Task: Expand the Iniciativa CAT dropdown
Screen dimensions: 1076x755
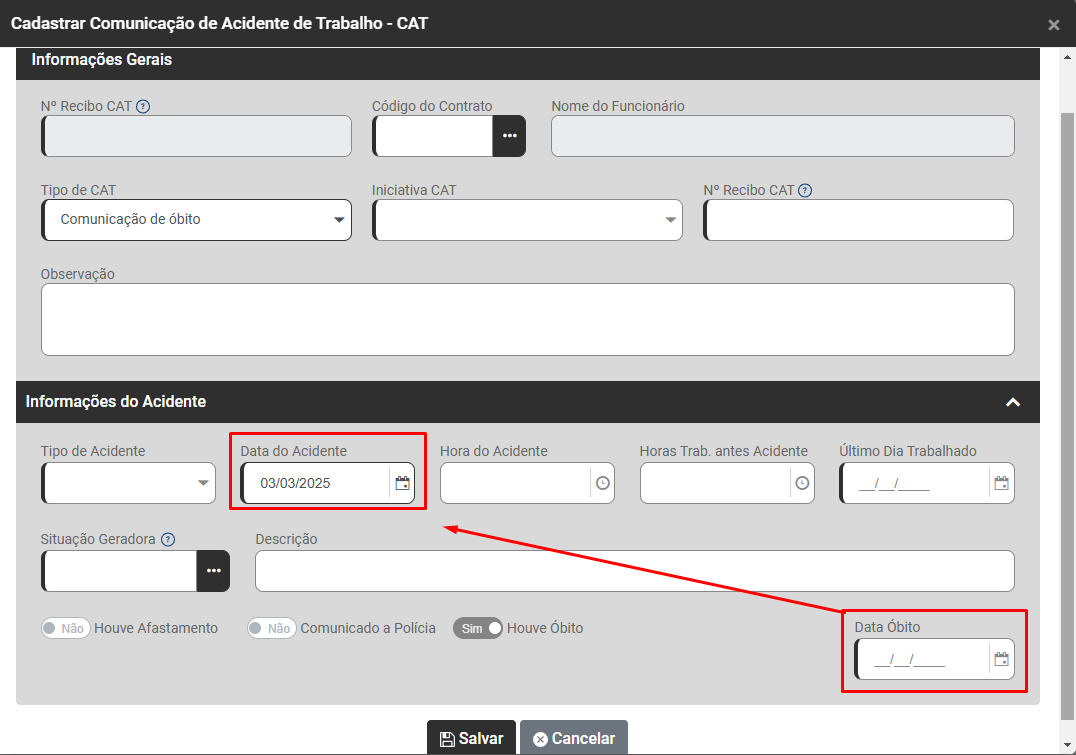Action: coord(527,220)
